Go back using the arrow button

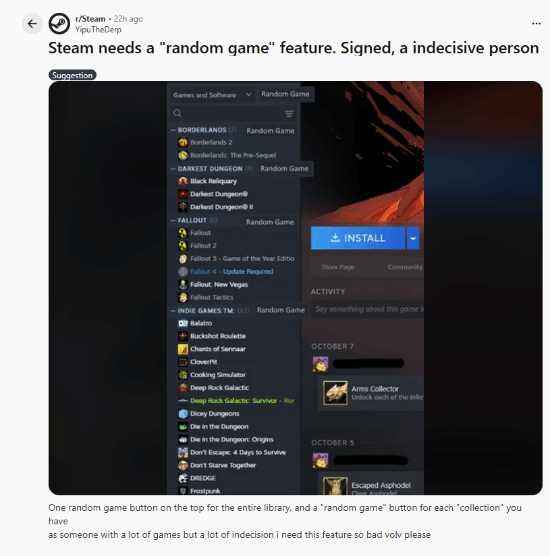pos(32,24)
